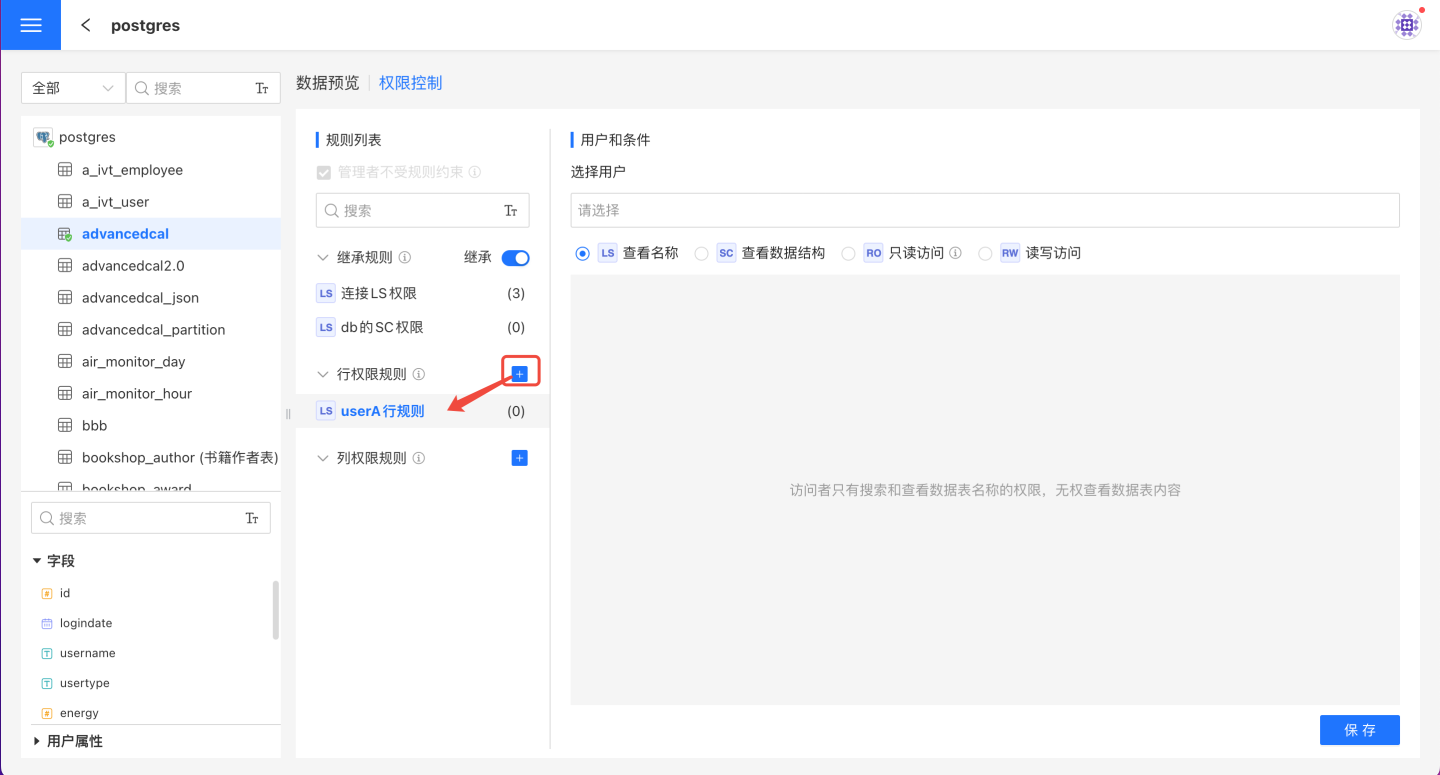This screenshot has height=775, width=1440.
Task: Click info icon next to 只读访问
Action: point(955,254)
